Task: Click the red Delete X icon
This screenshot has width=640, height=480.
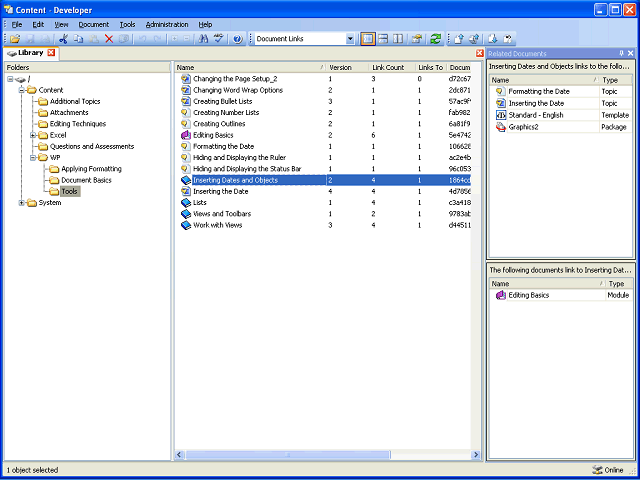Action: point(109,39)
